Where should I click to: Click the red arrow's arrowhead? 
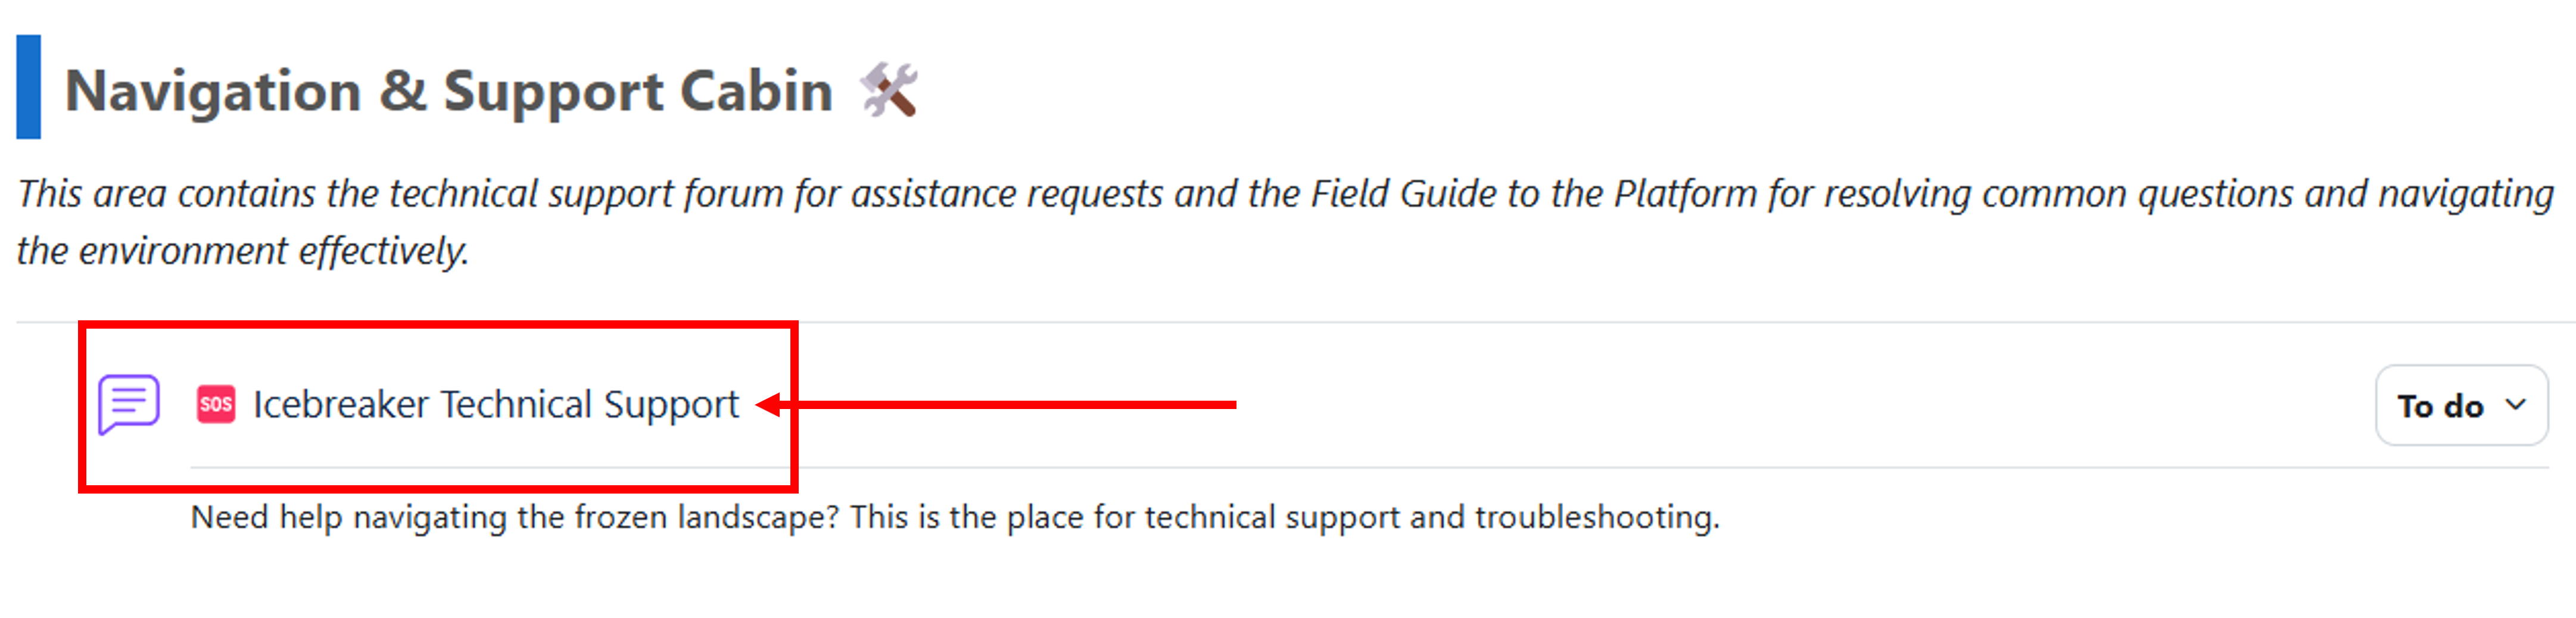tap(771, 405)
